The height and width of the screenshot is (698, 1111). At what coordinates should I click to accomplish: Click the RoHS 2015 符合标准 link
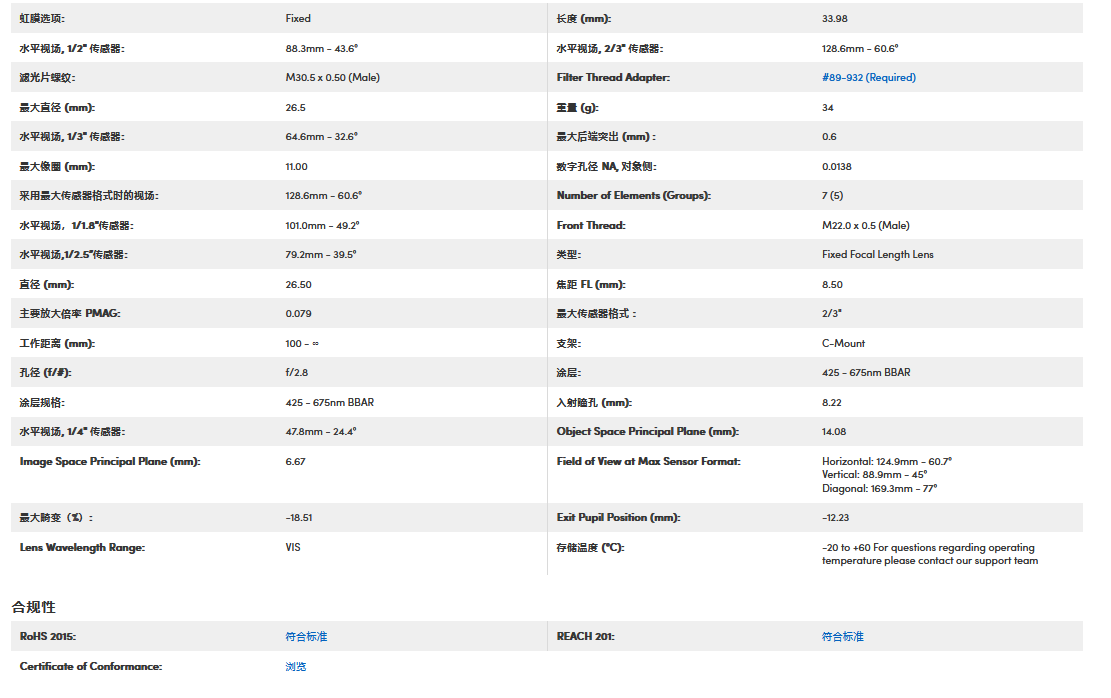click(x=306, y=637)
